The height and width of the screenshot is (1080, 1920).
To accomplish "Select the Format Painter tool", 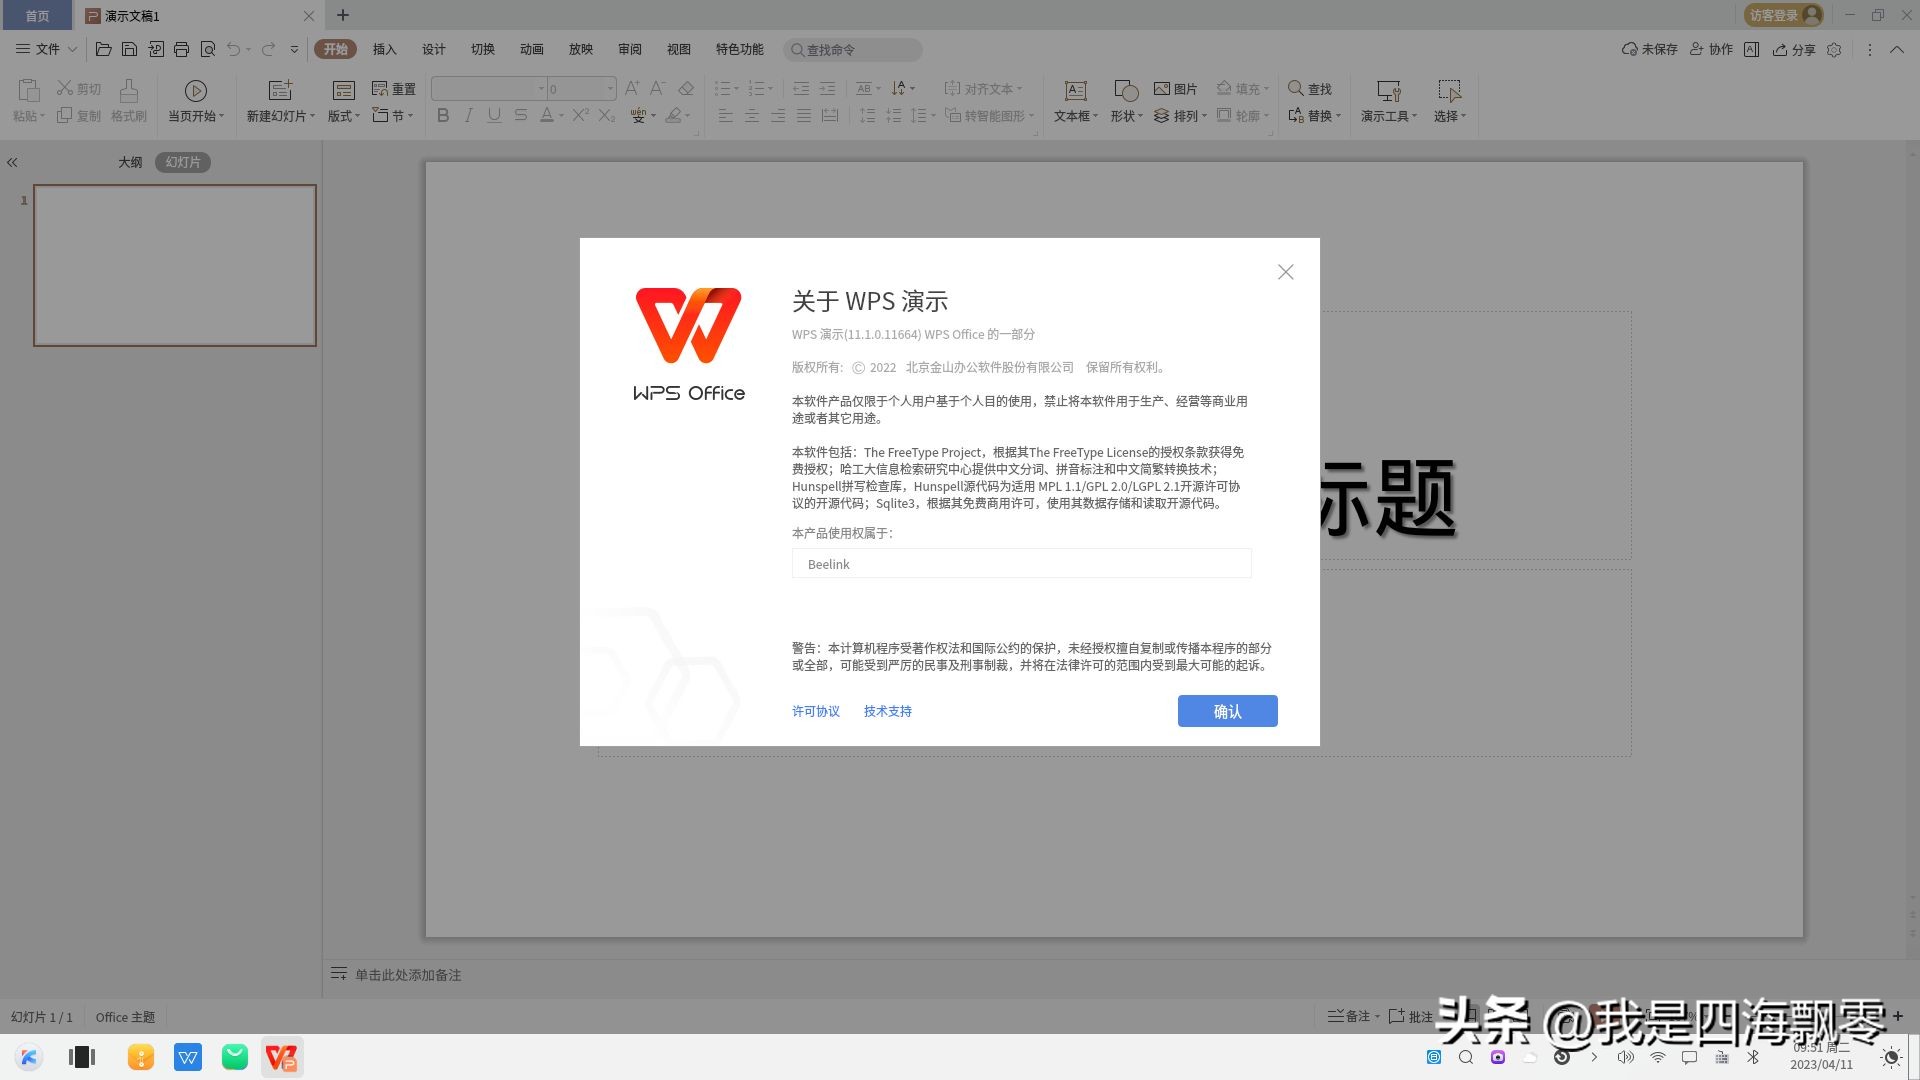I will (128, 100).
